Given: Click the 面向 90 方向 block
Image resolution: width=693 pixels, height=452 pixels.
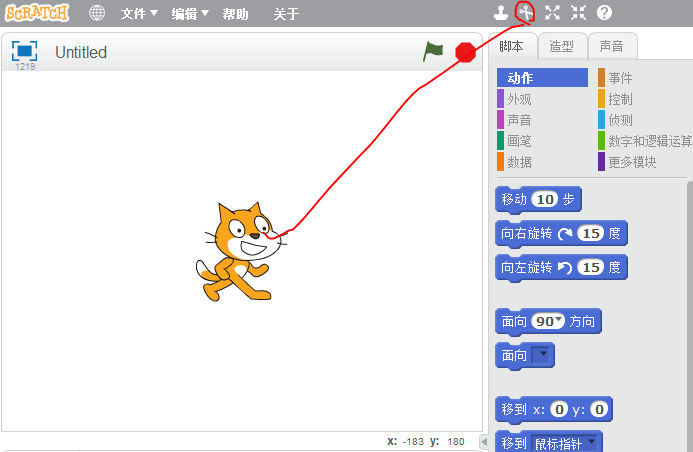Looking at the screenshot, I should [x=548, y=322].
